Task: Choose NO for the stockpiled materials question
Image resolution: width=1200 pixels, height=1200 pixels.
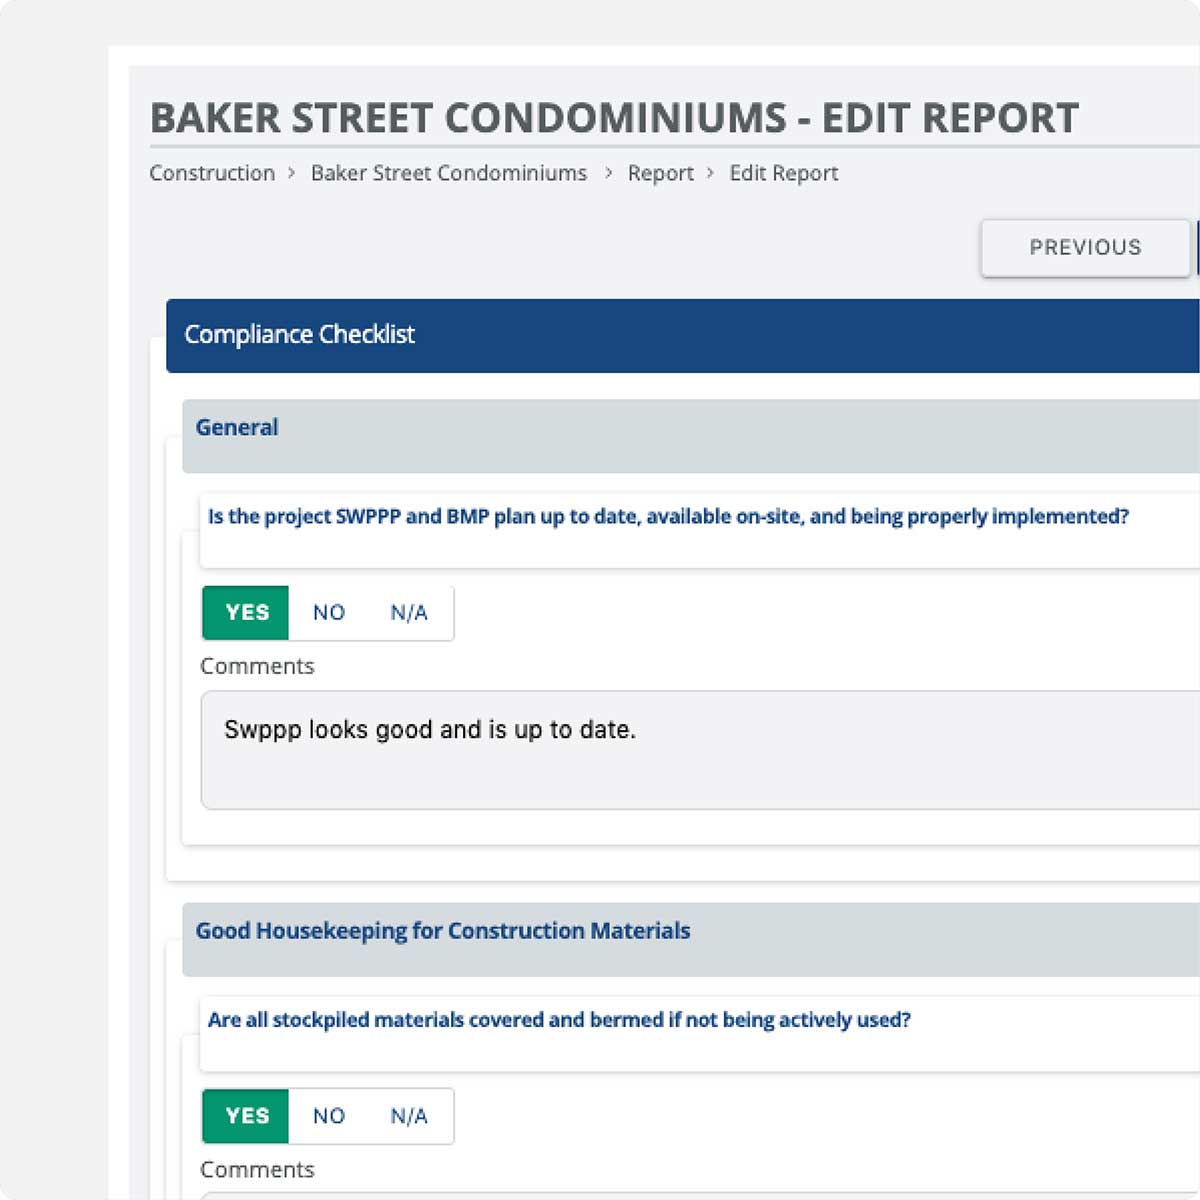Action: coord(328,1116)
